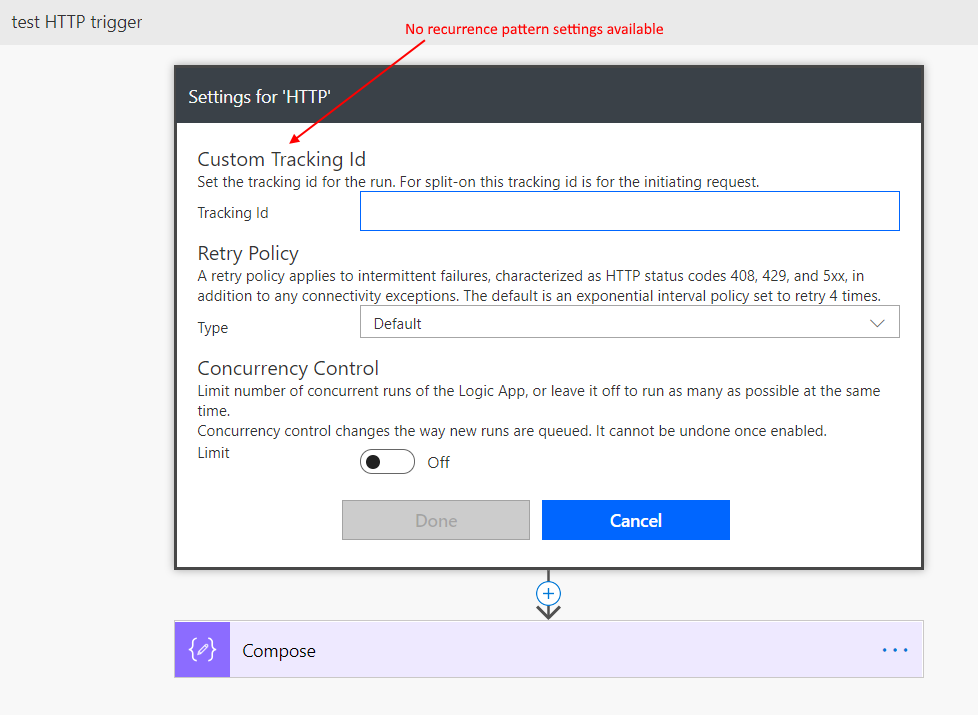Enable the Concurrency Control Limit switch
The image size is (978, 715).
tap(387, 462)
